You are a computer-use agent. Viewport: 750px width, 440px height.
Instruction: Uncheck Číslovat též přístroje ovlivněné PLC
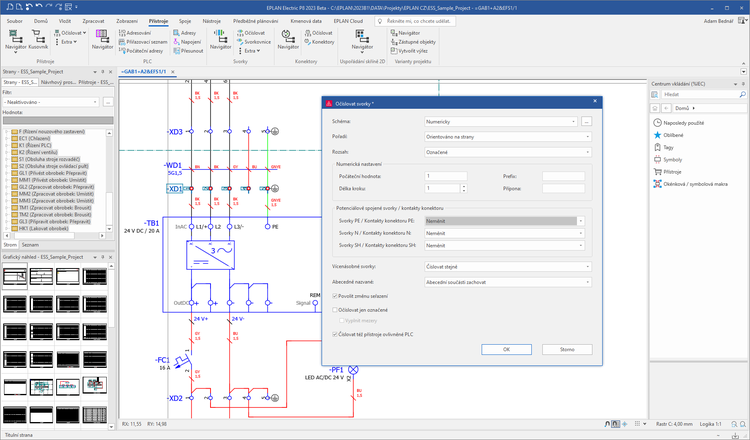tap(334, 334)
